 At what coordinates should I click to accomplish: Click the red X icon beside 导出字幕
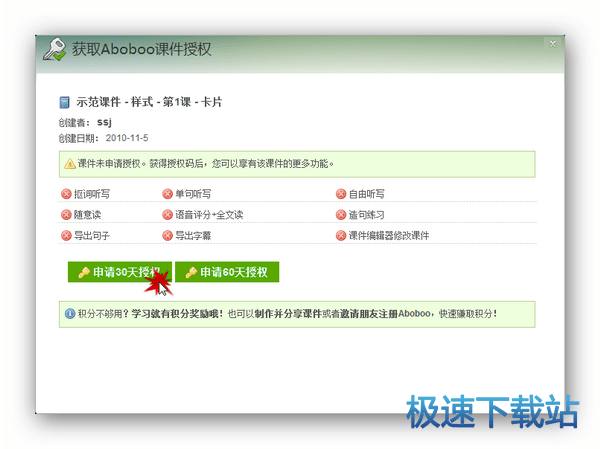pyautogui.click(x=168, y=235)
